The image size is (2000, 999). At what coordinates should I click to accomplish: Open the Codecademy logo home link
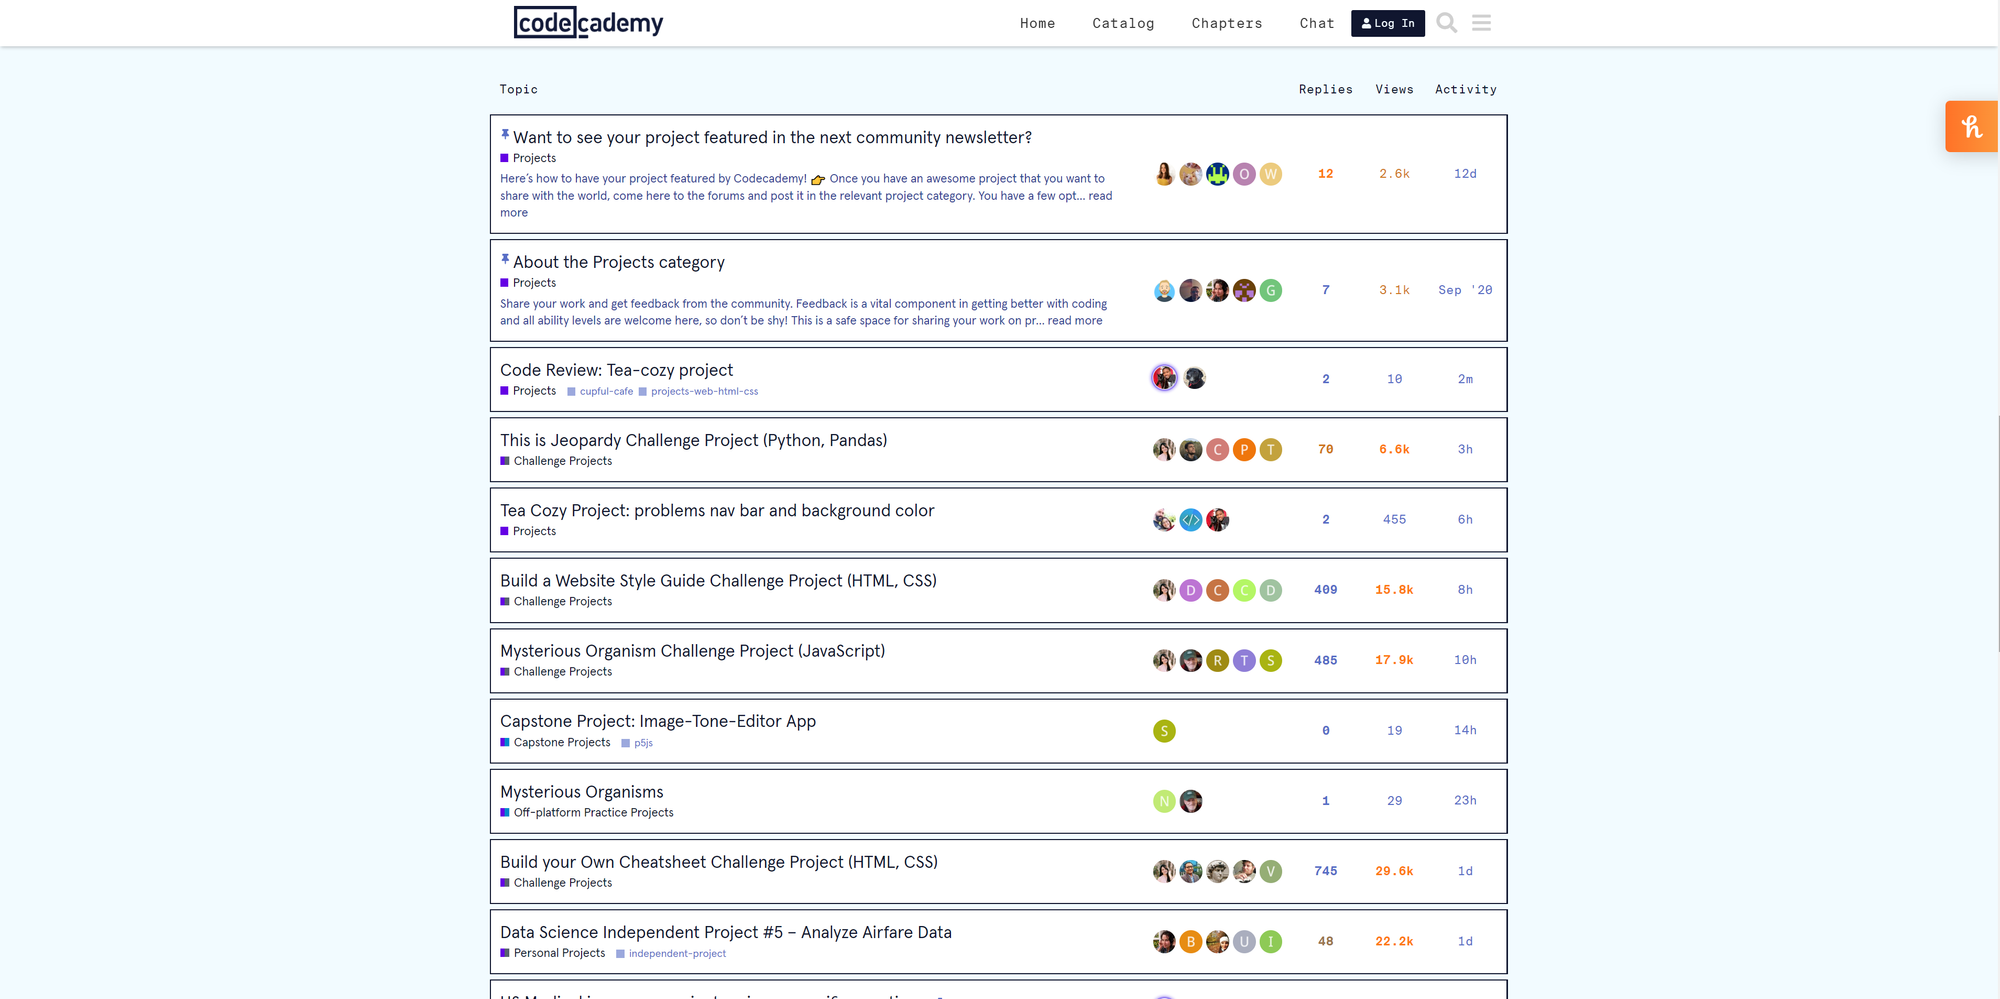pos(588,23)
